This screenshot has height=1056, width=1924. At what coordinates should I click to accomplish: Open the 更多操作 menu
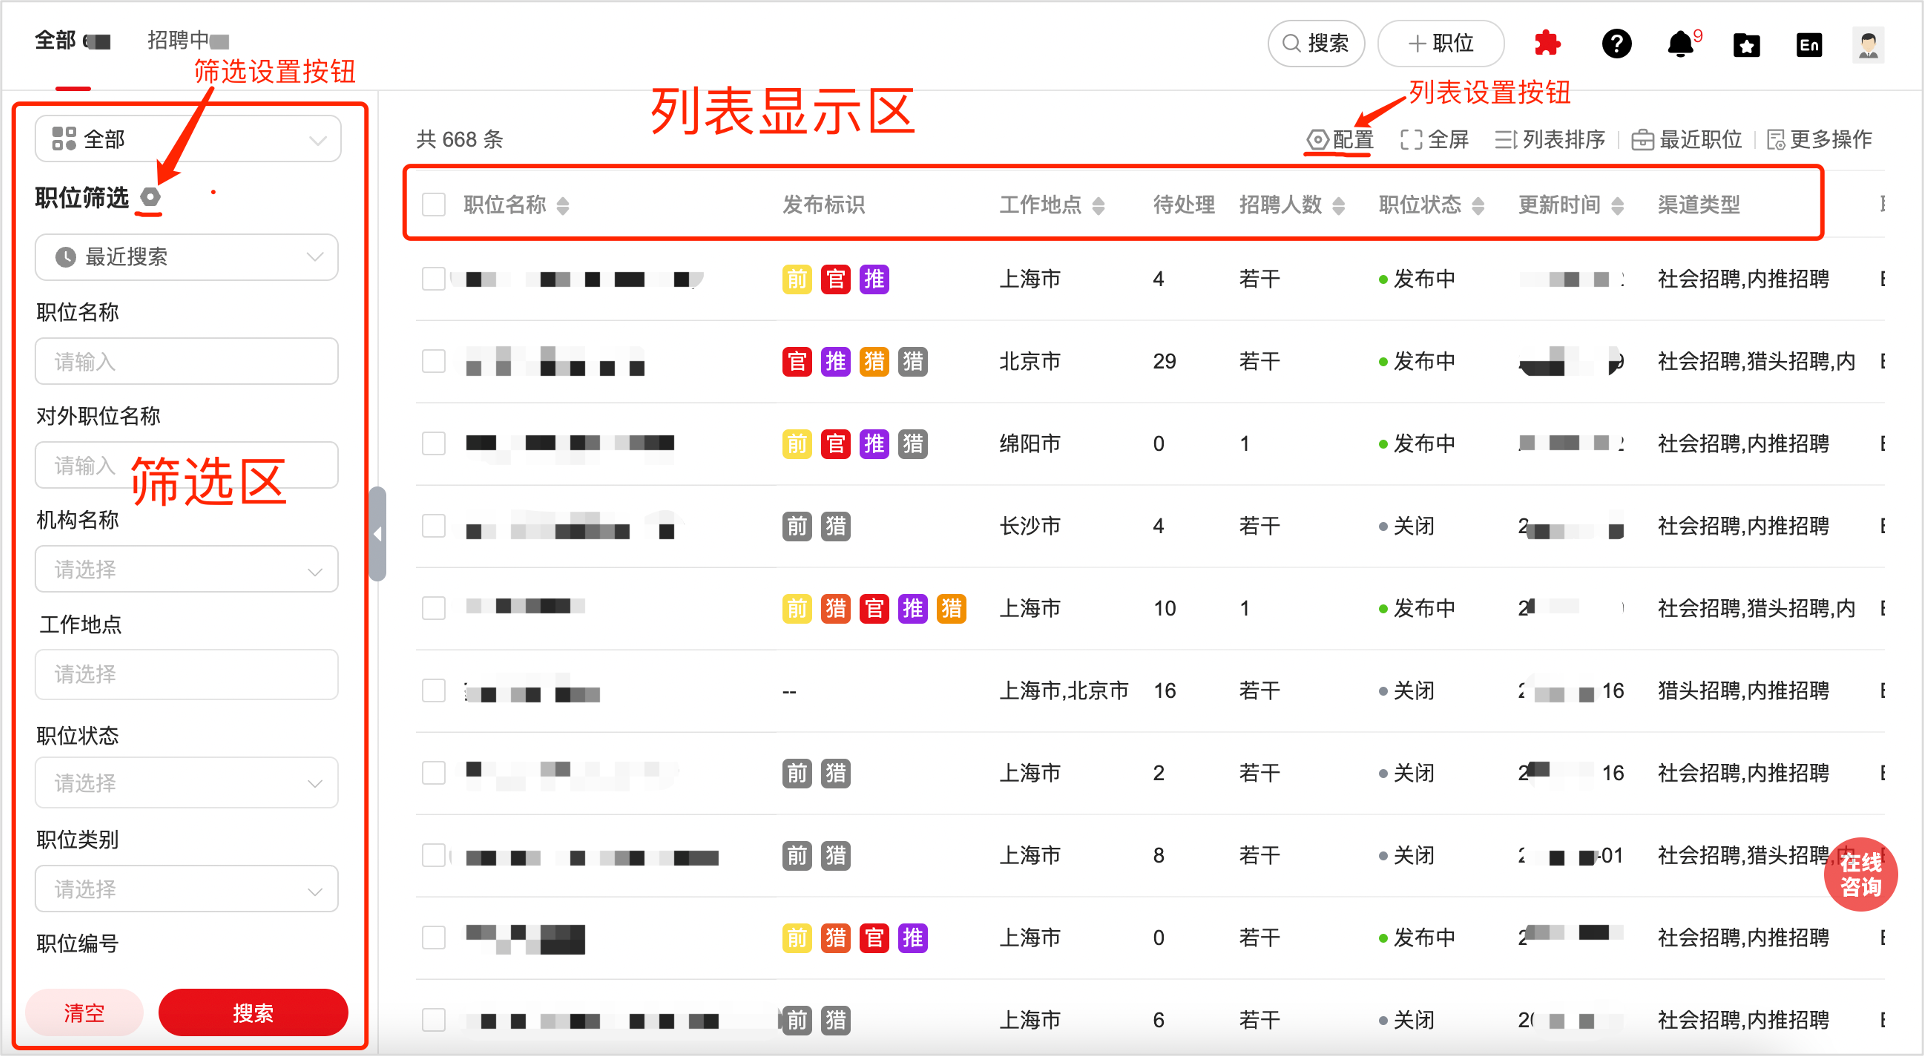1820,140
